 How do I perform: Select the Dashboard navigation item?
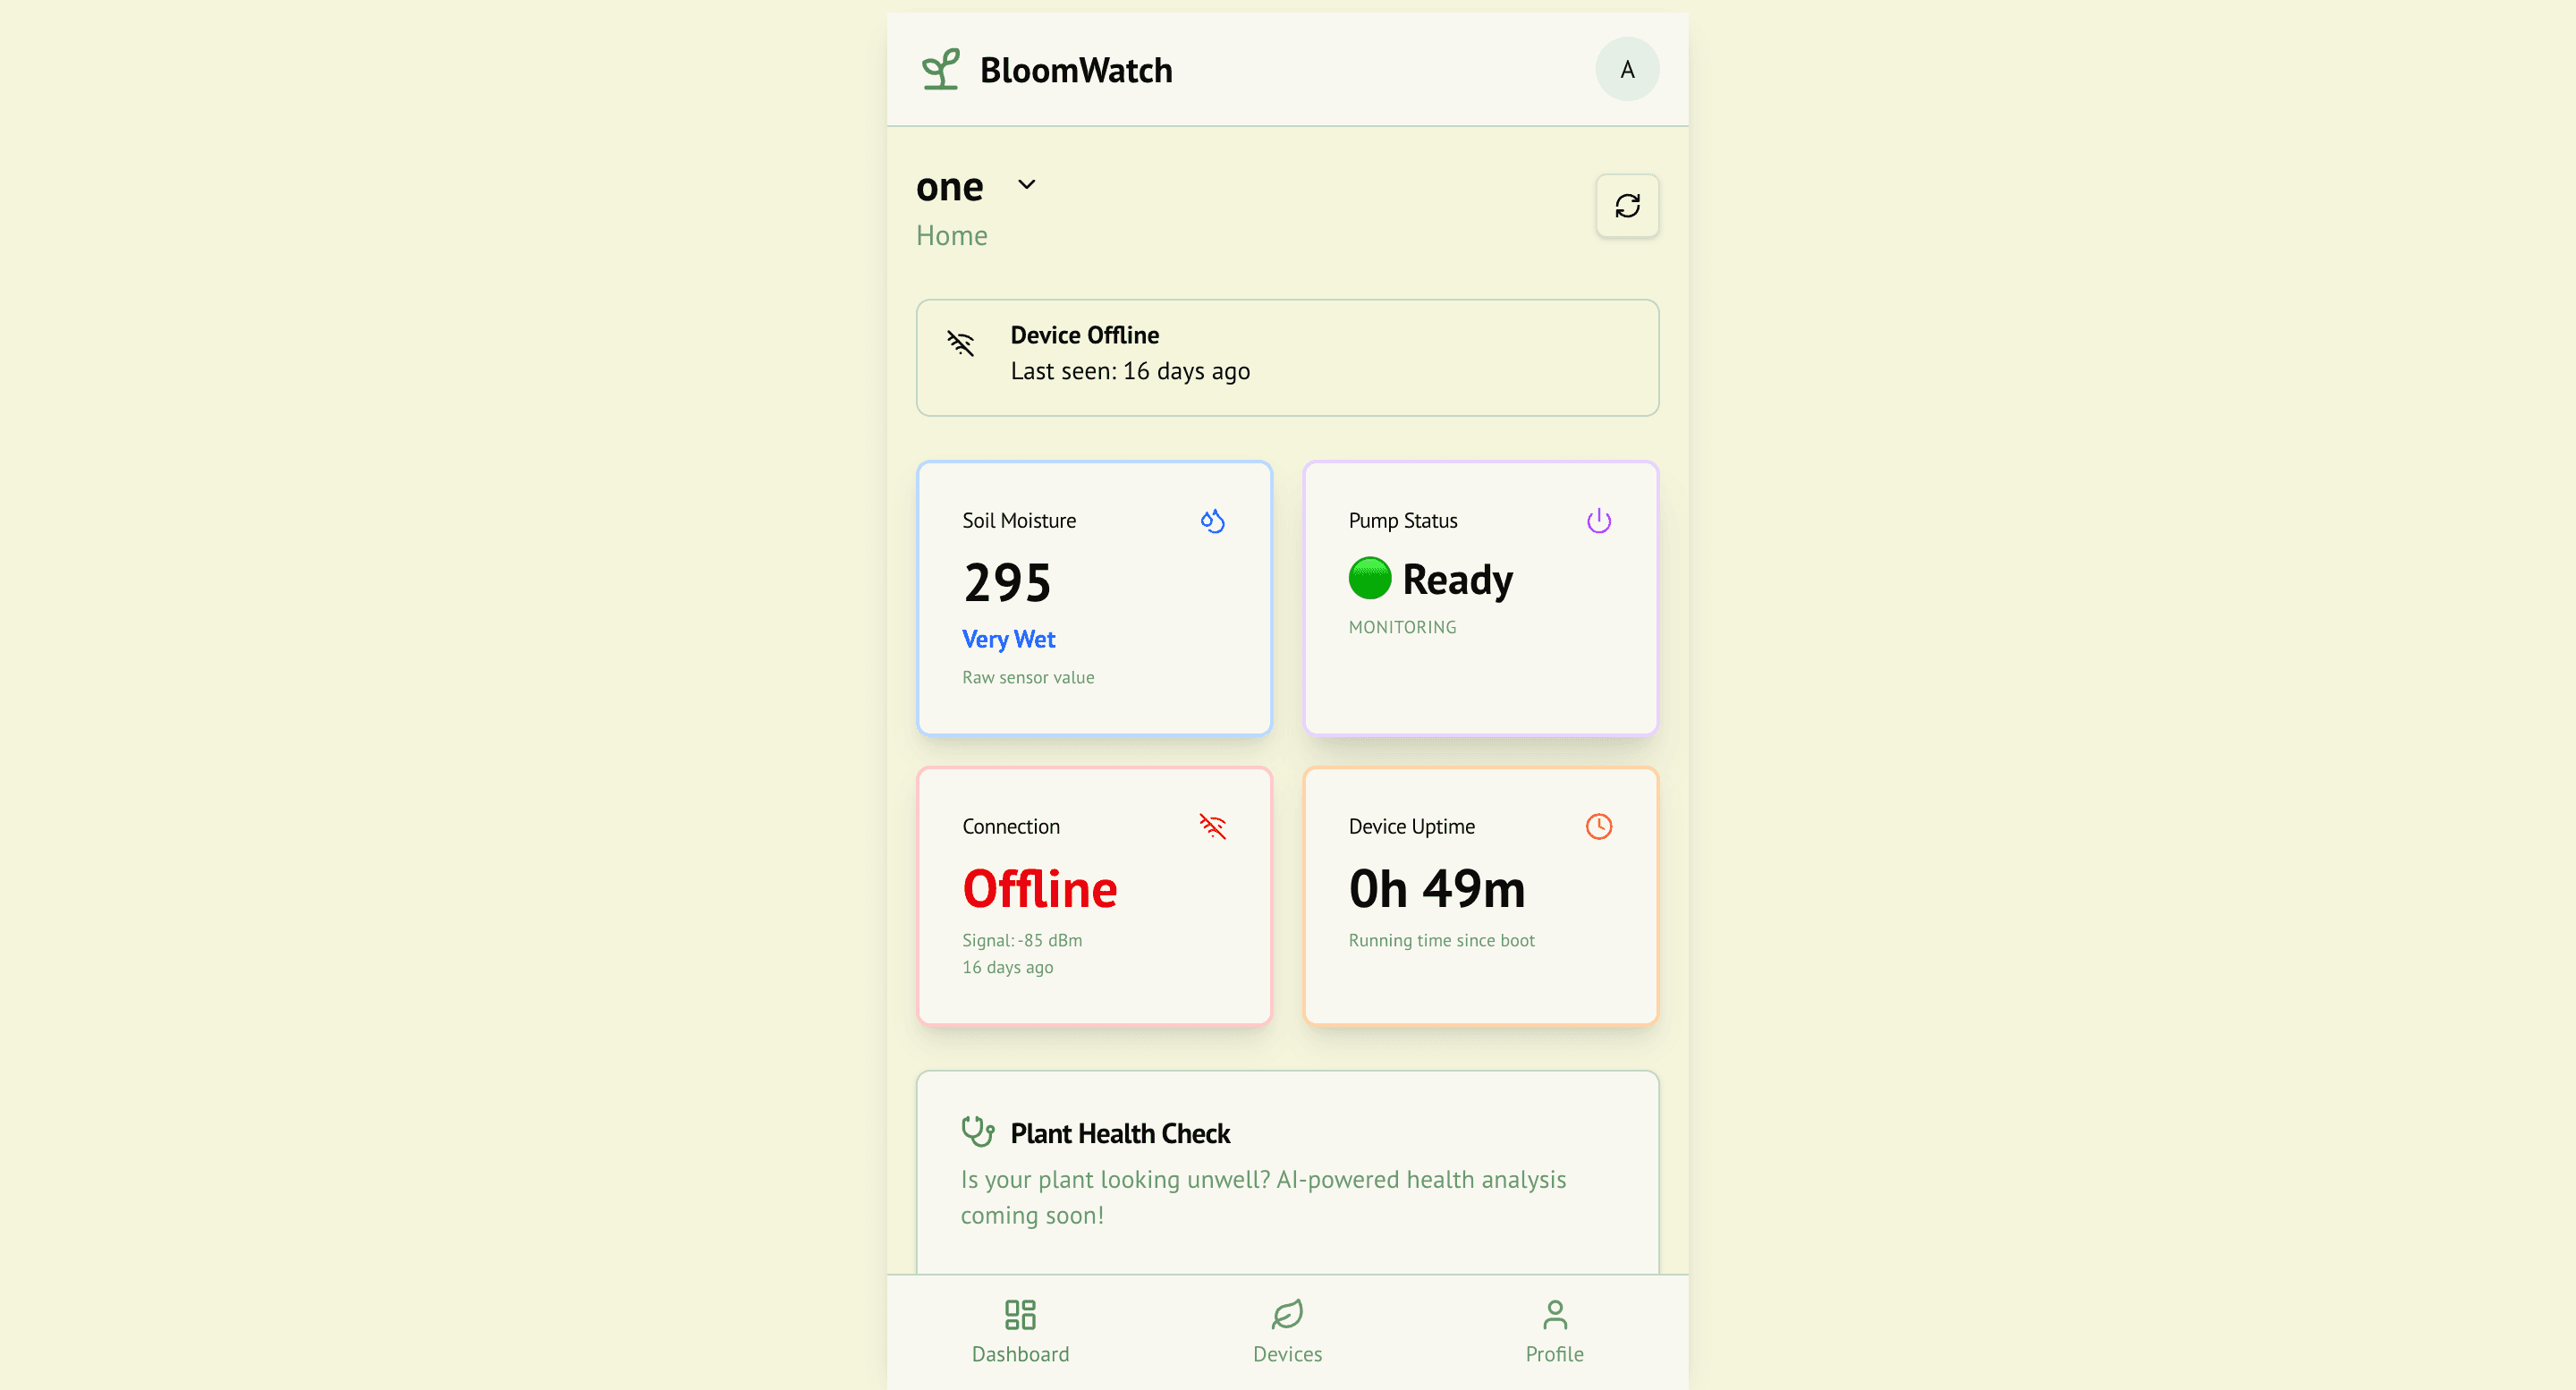click(1020, 1330)
